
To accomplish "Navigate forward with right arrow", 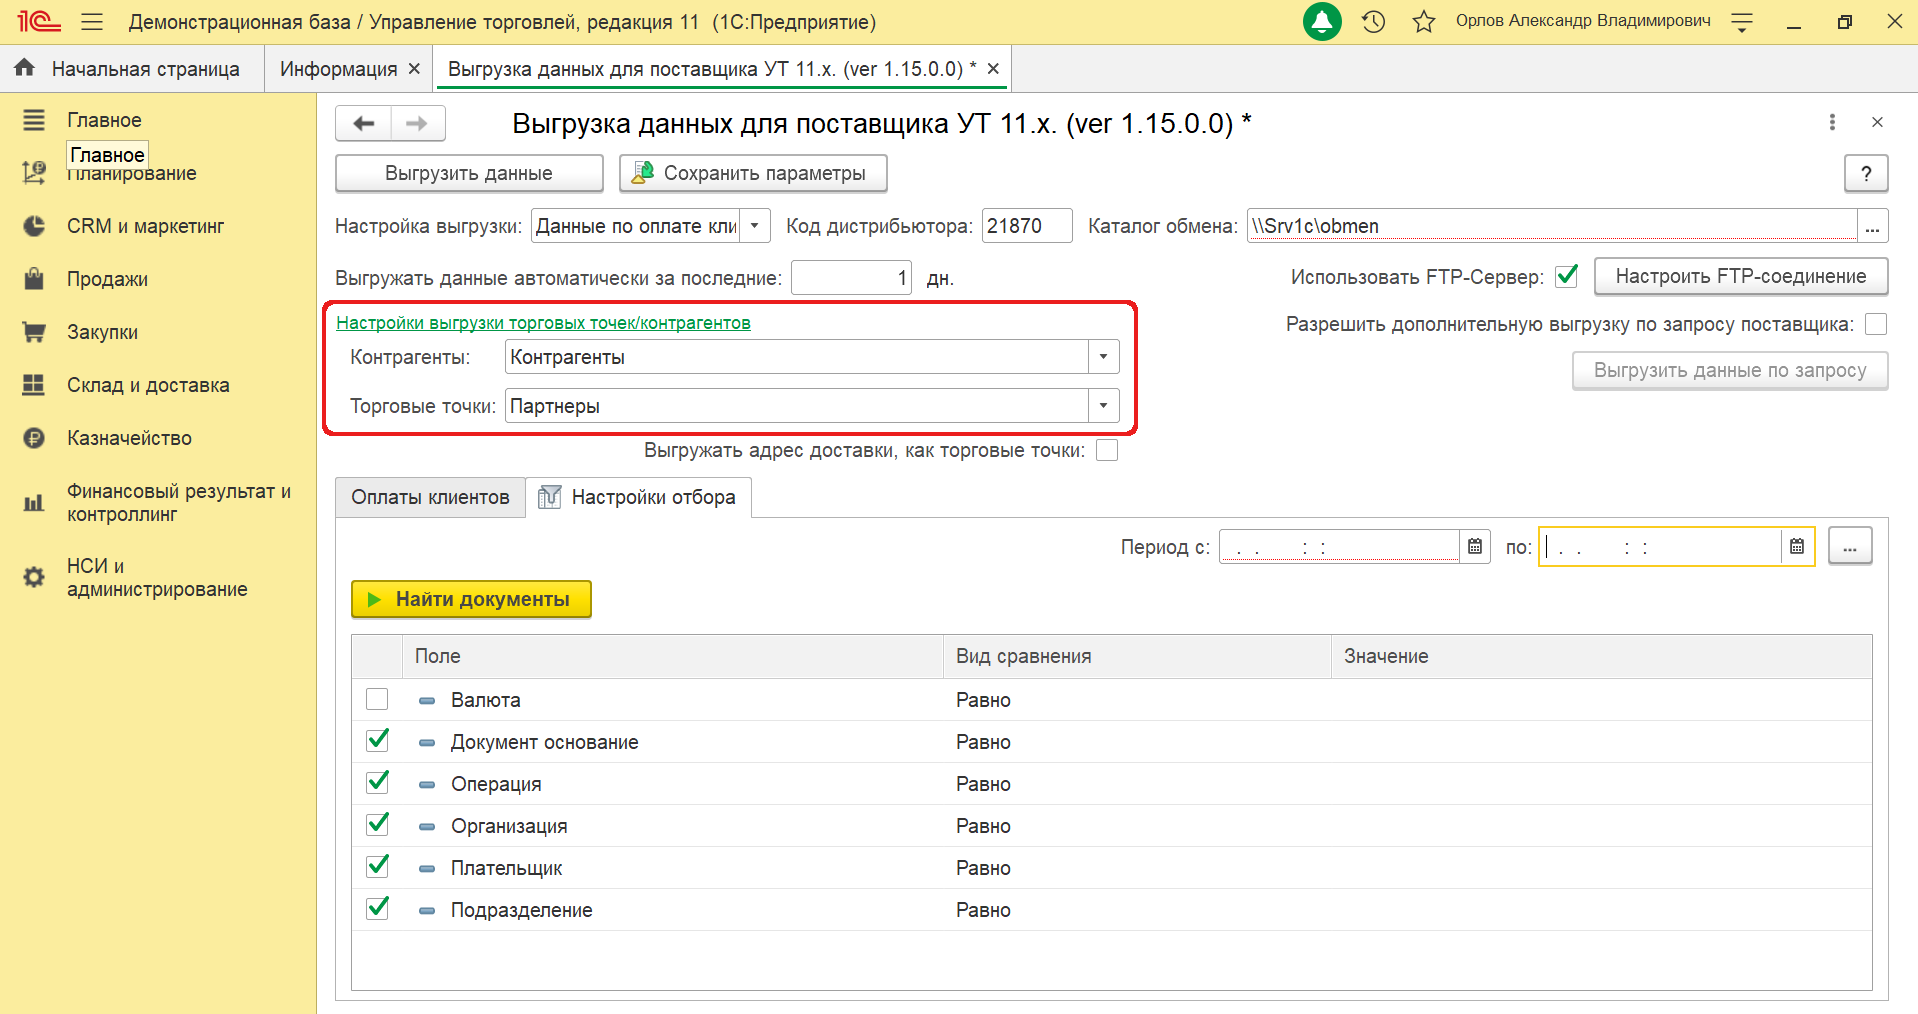I will (418, 123).
